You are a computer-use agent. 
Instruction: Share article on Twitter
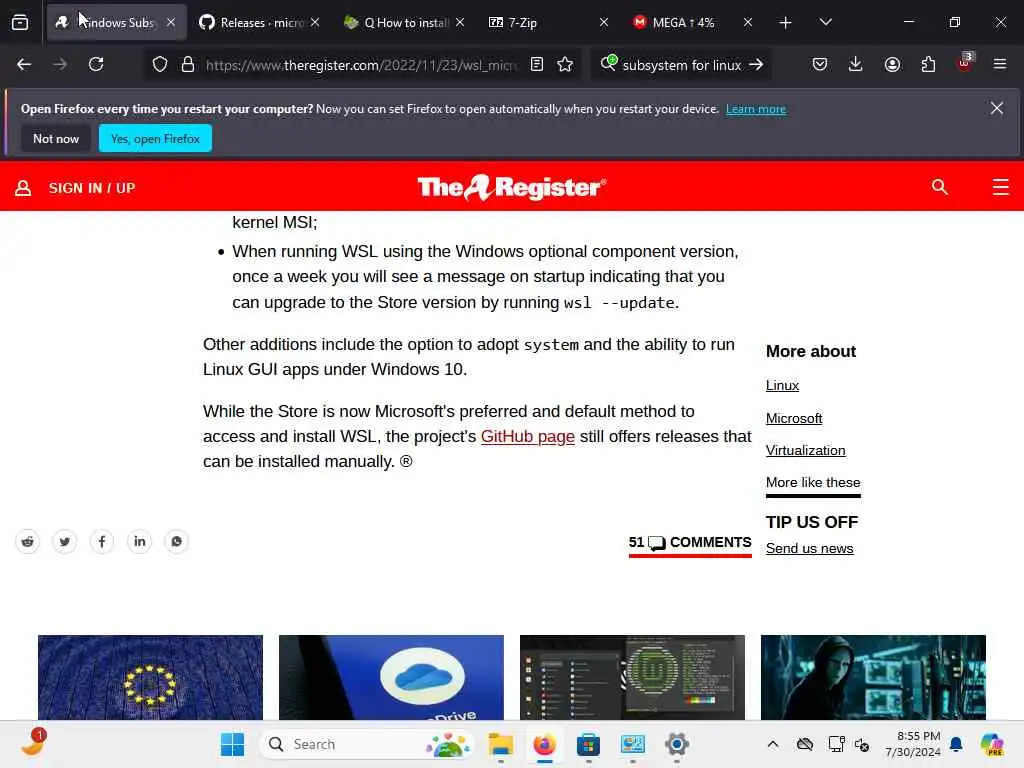pos(65,541)
